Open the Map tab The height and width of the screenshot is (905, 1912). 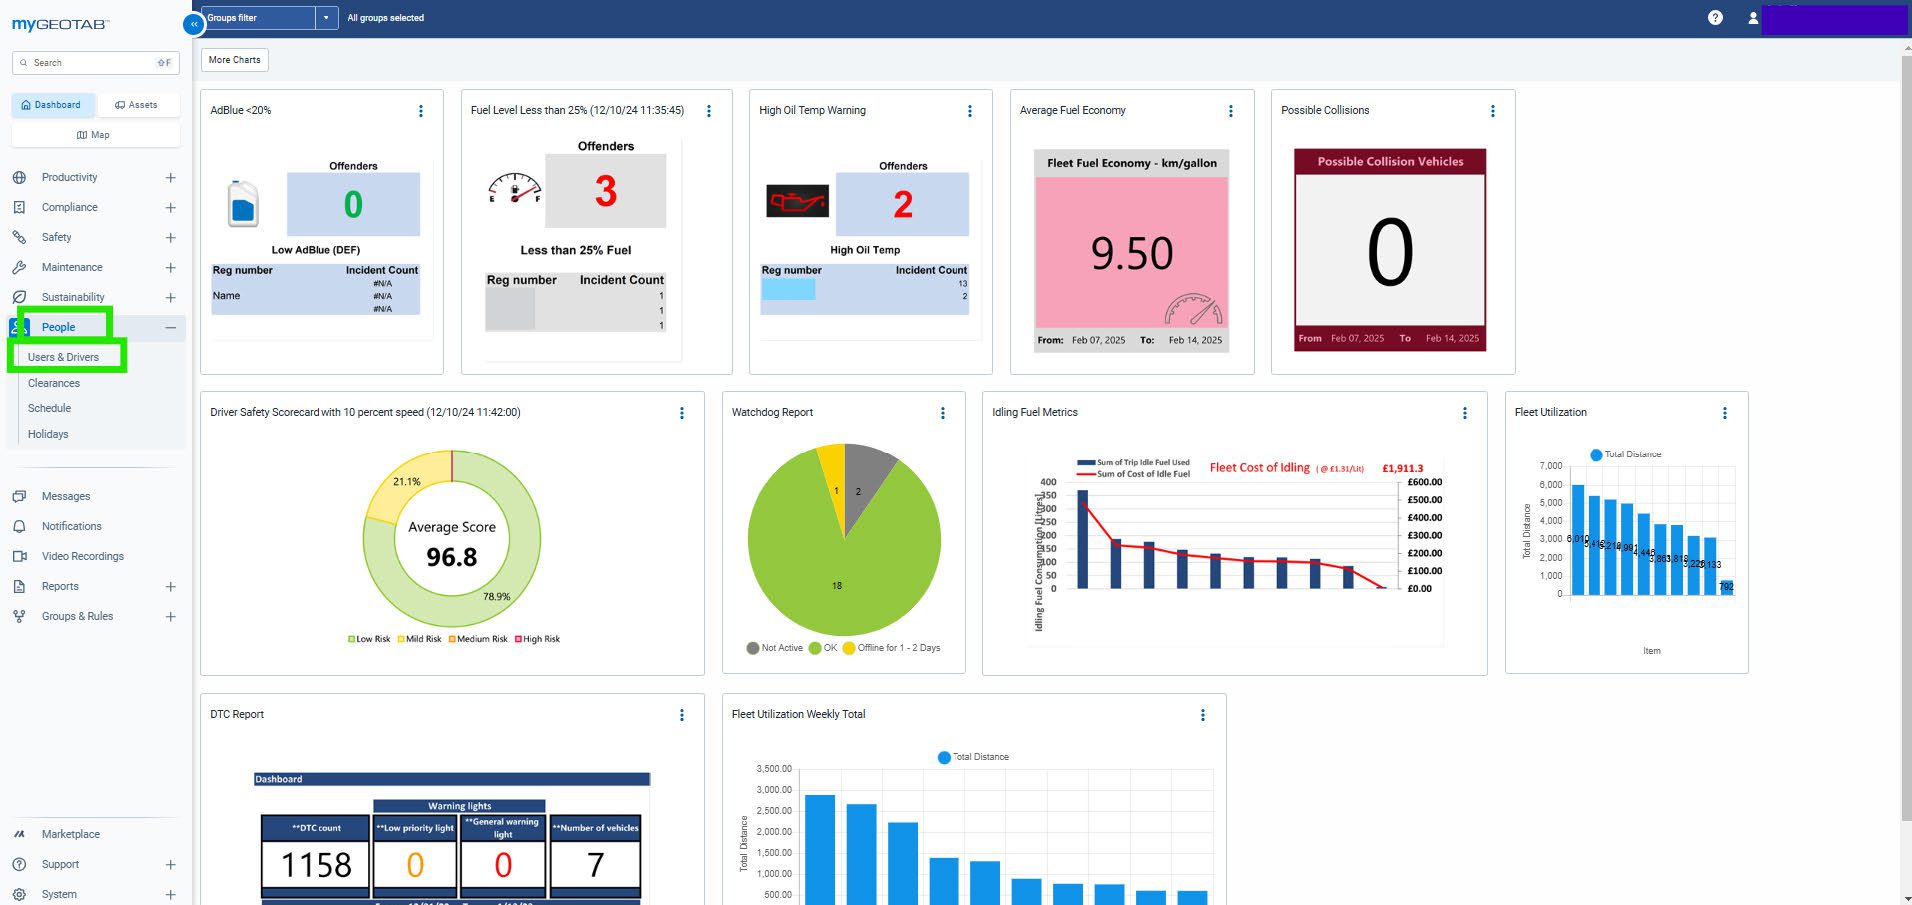(x=94, y=135)
